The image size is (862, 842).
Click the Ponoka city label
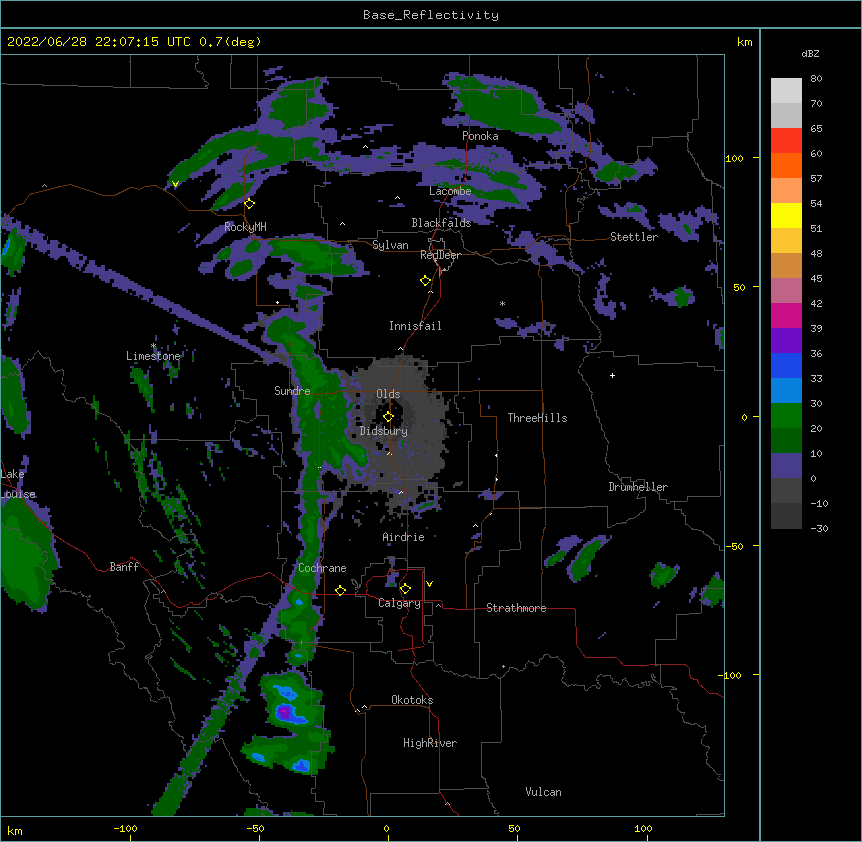(x=480, y=136)
